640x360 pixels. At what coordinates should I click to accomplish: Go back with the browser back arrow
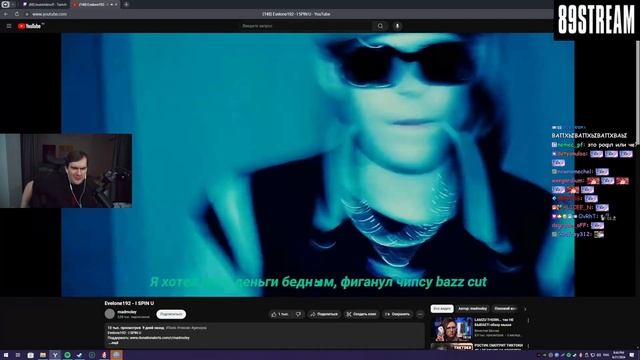[6, 14]
